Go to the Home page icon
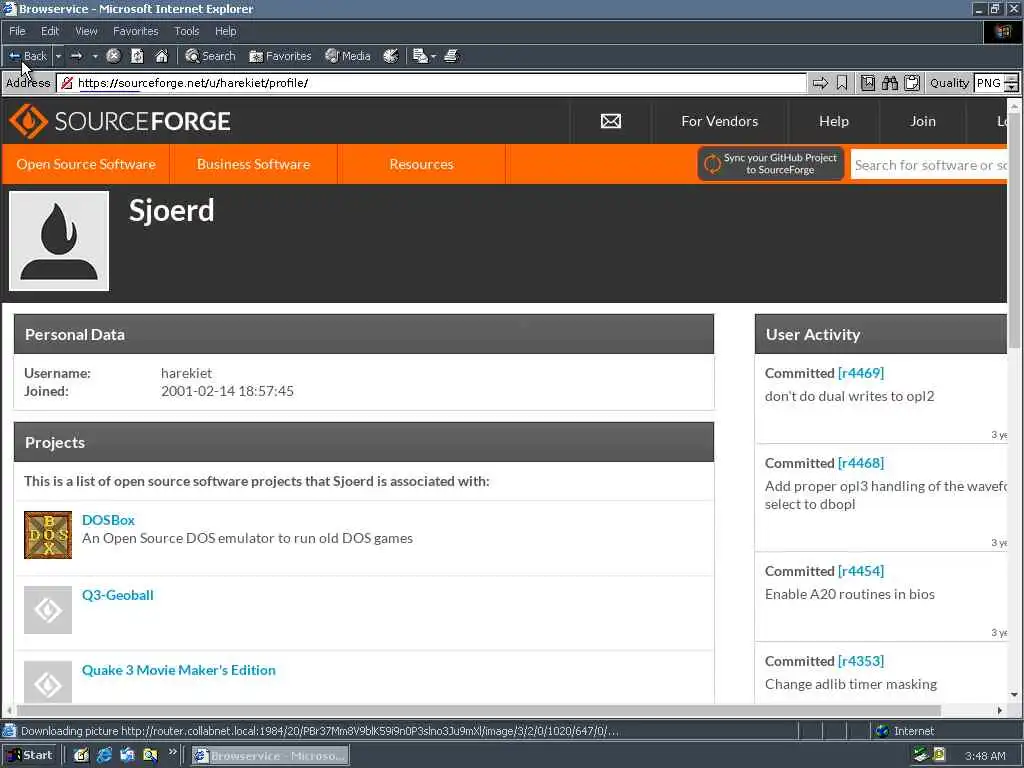This screenshot has height=768, width=1024. pyautogui.click(x=161, y=56)
